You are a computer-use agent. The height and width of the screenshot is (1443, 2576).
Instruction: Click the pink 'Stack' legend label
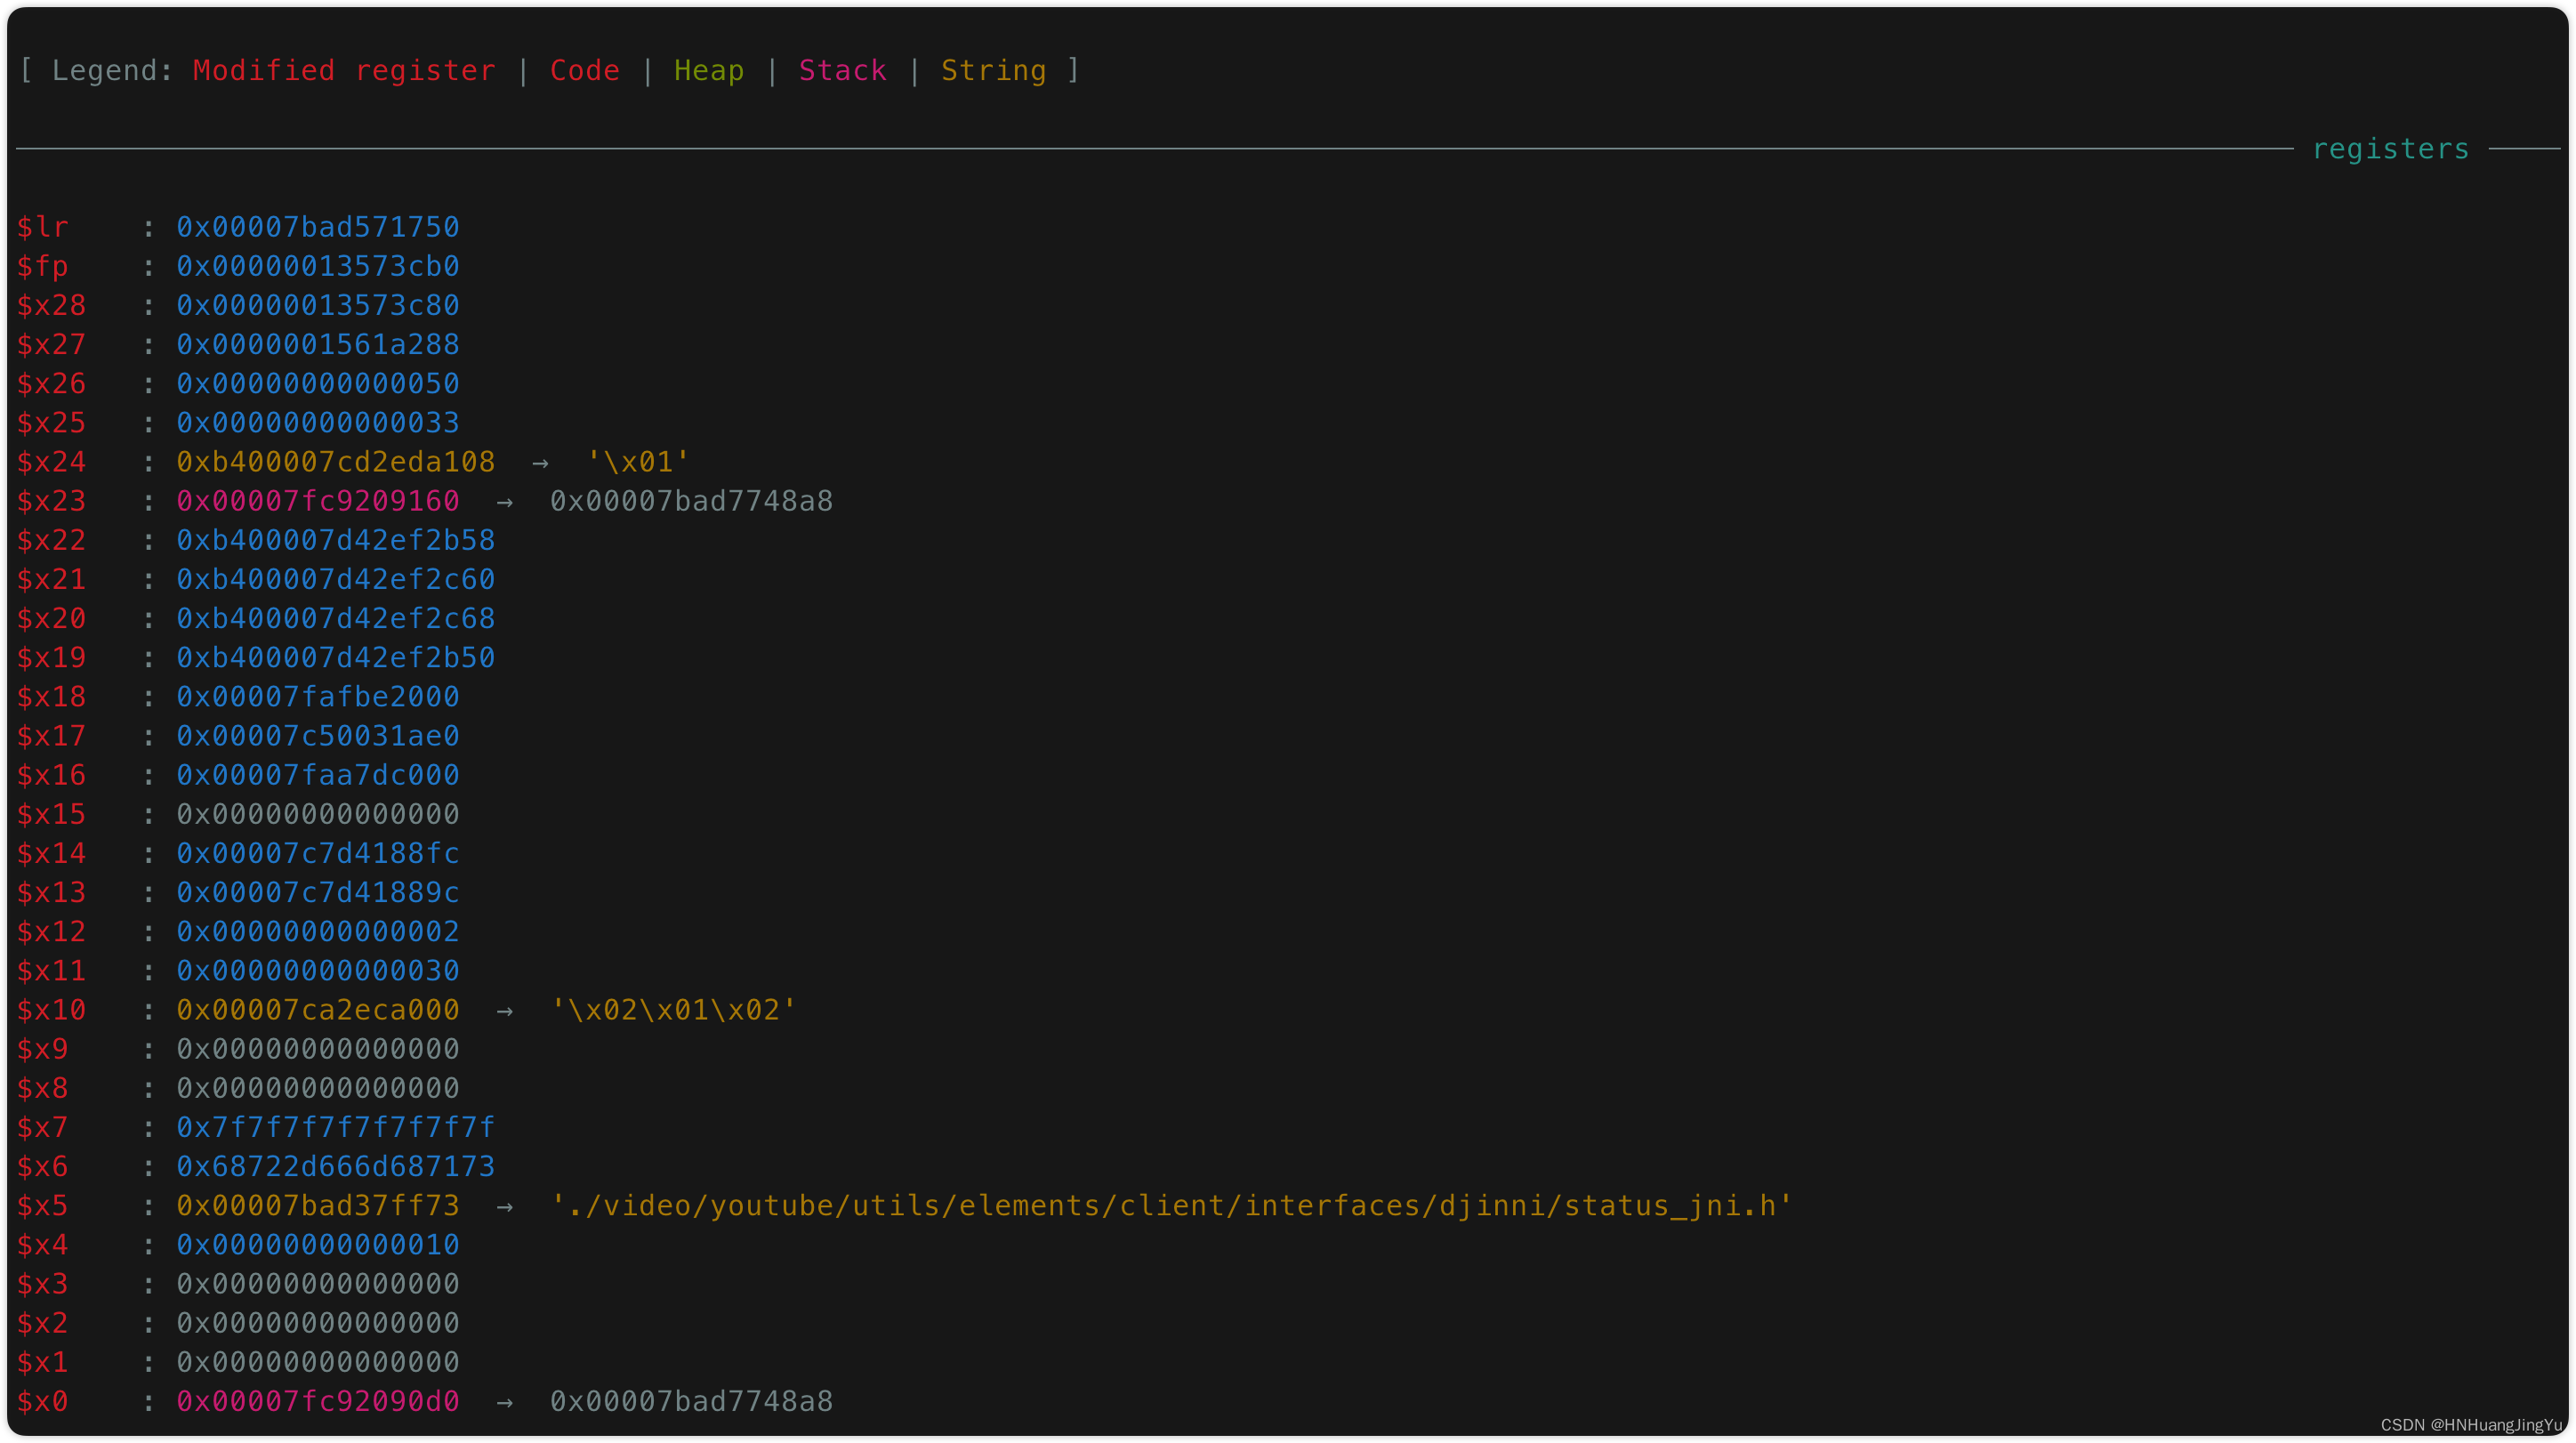tap(842, 70)
